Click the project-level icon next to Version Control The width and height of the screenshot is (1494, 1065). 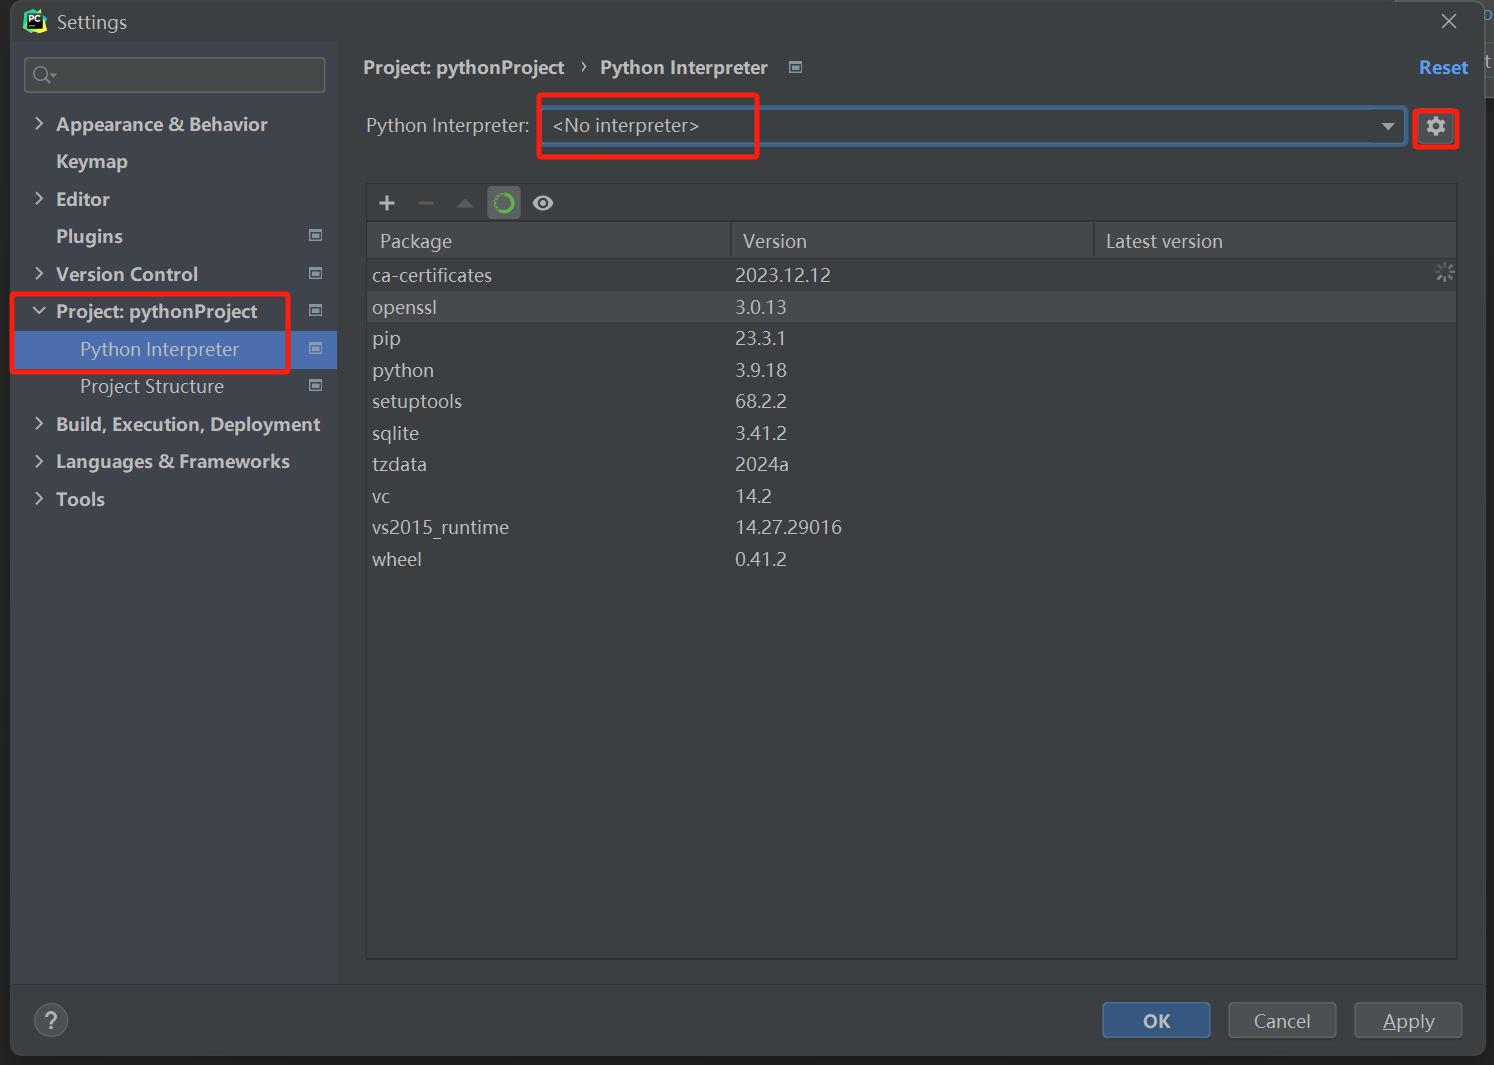click(x=316, y=273)
